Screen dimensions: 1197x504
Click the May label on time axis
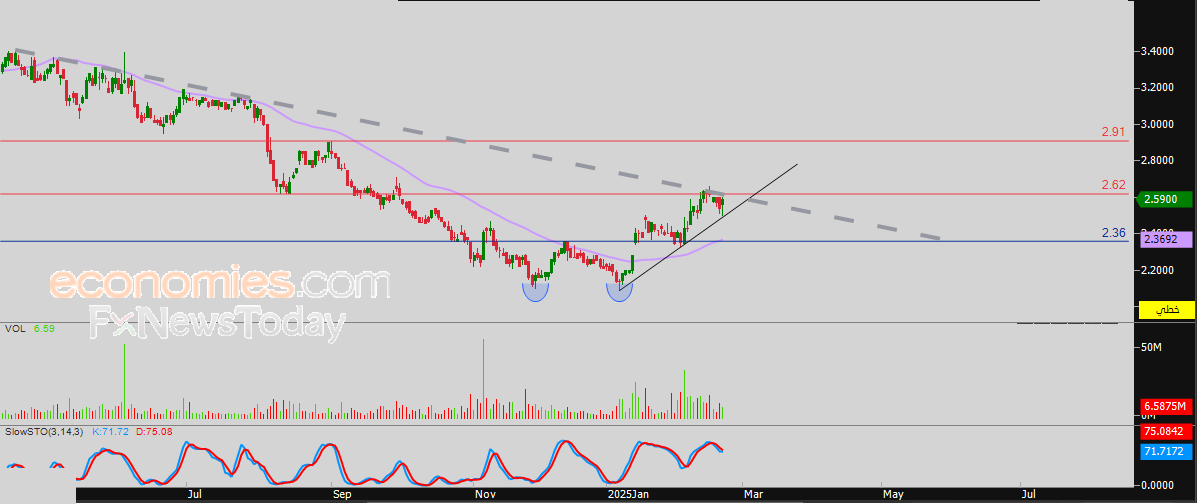(x=894, y=495)
